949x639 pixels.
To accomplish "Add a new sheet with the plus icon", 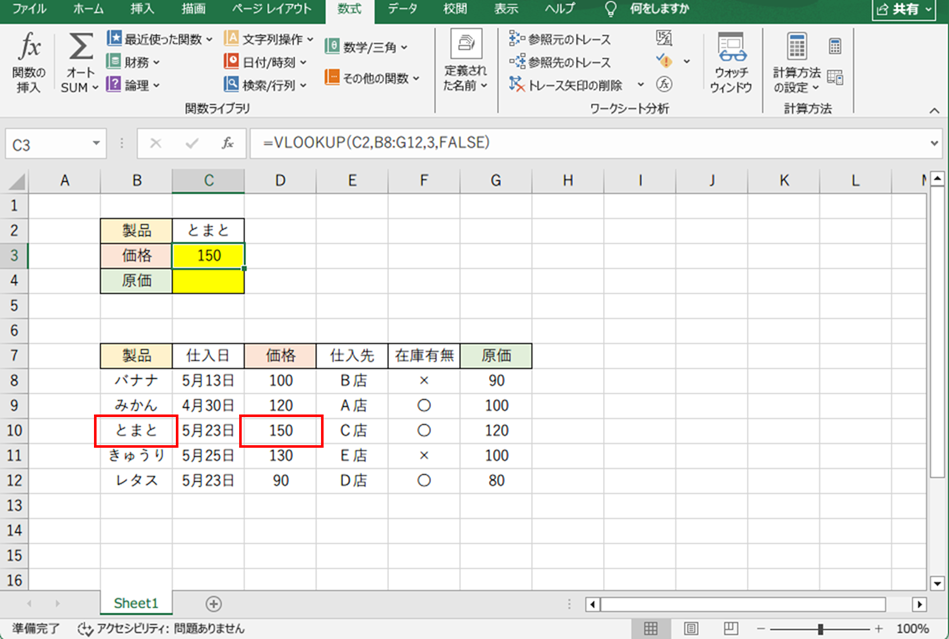I will (213, 604).
